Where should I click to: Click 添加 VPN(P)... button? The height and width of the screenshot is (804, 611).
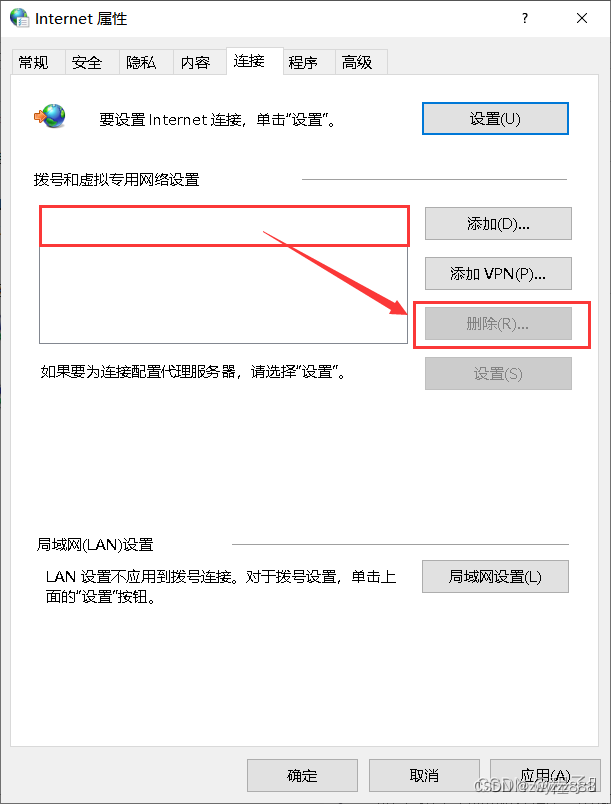pyautogui.click(x=498, y=273)
